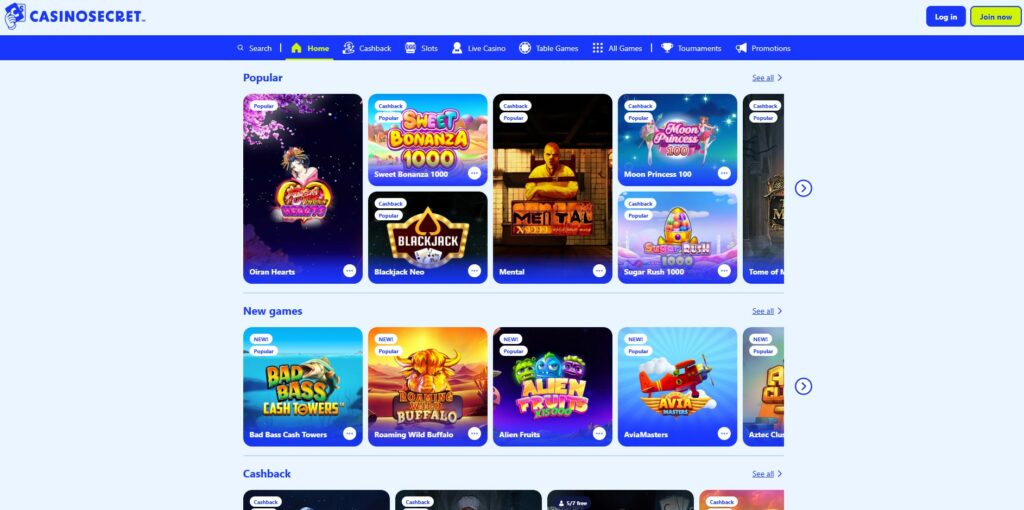Screen dimensions: 1024x510
Task: Go to Tournaments menu item
Action: click(x=691, y=48)
